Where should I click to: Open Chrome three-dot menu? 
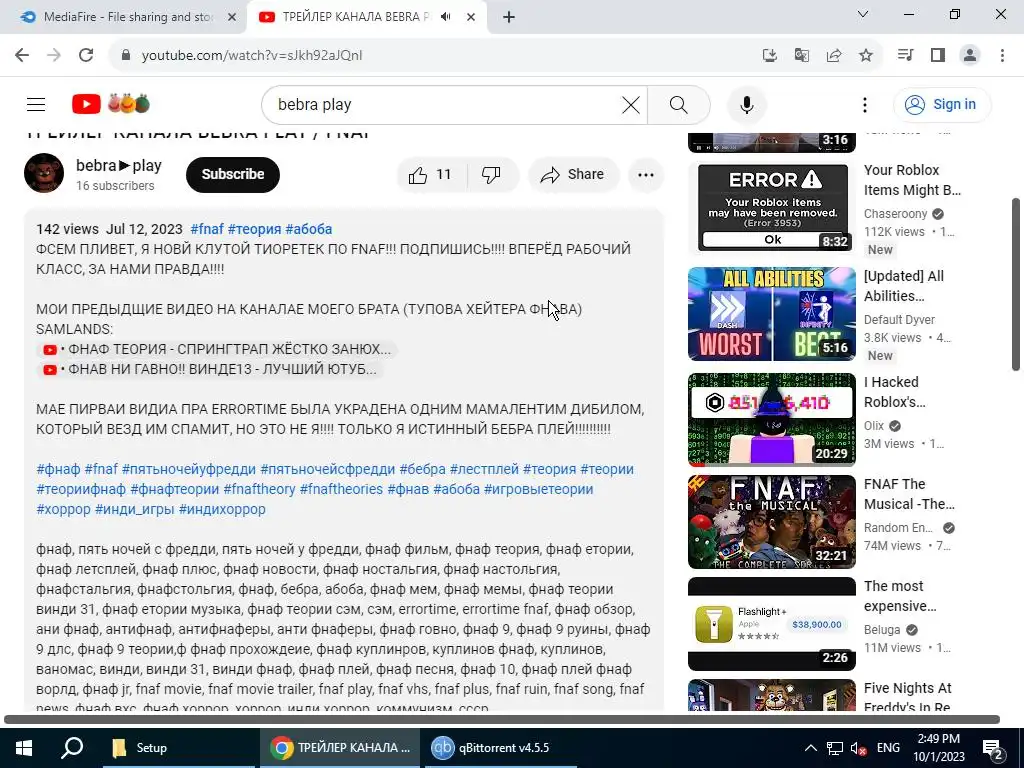tap(1002, 55)
